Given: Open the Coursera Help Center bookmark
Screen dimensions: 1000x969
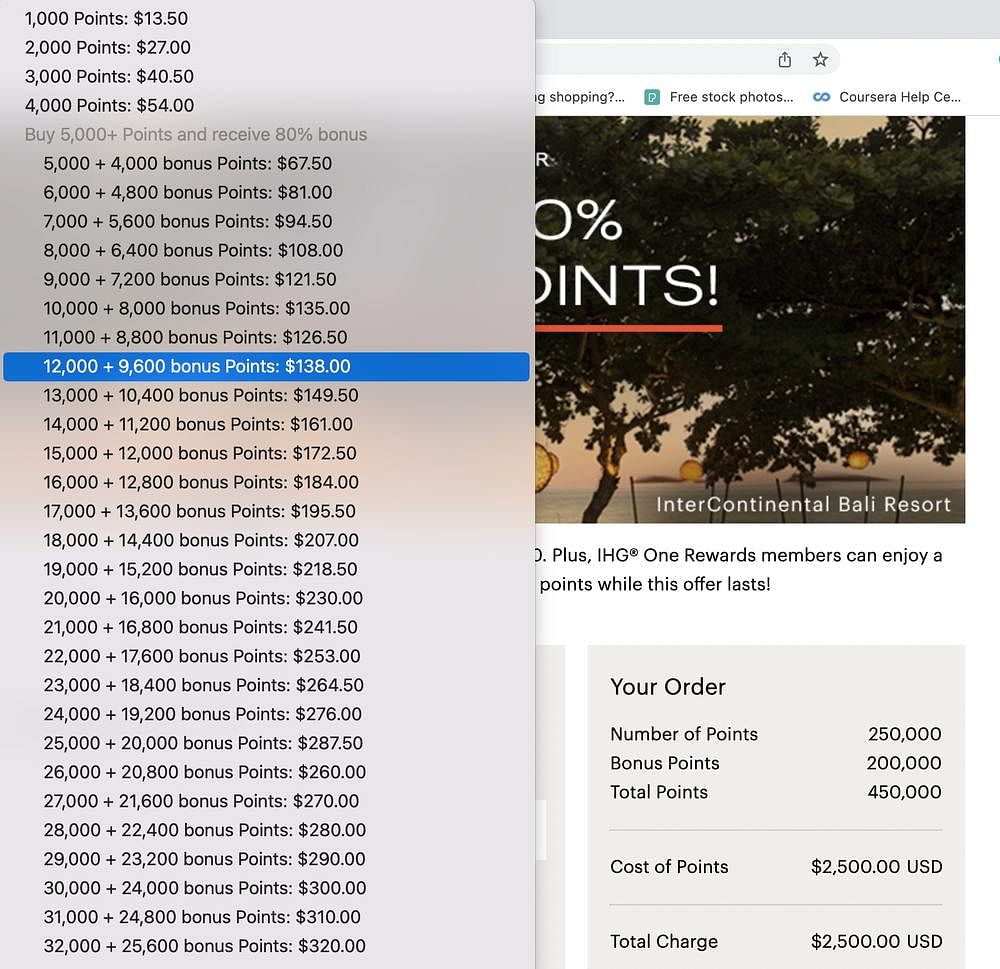Looking at the screenshot, I should [x=887, y=97].
